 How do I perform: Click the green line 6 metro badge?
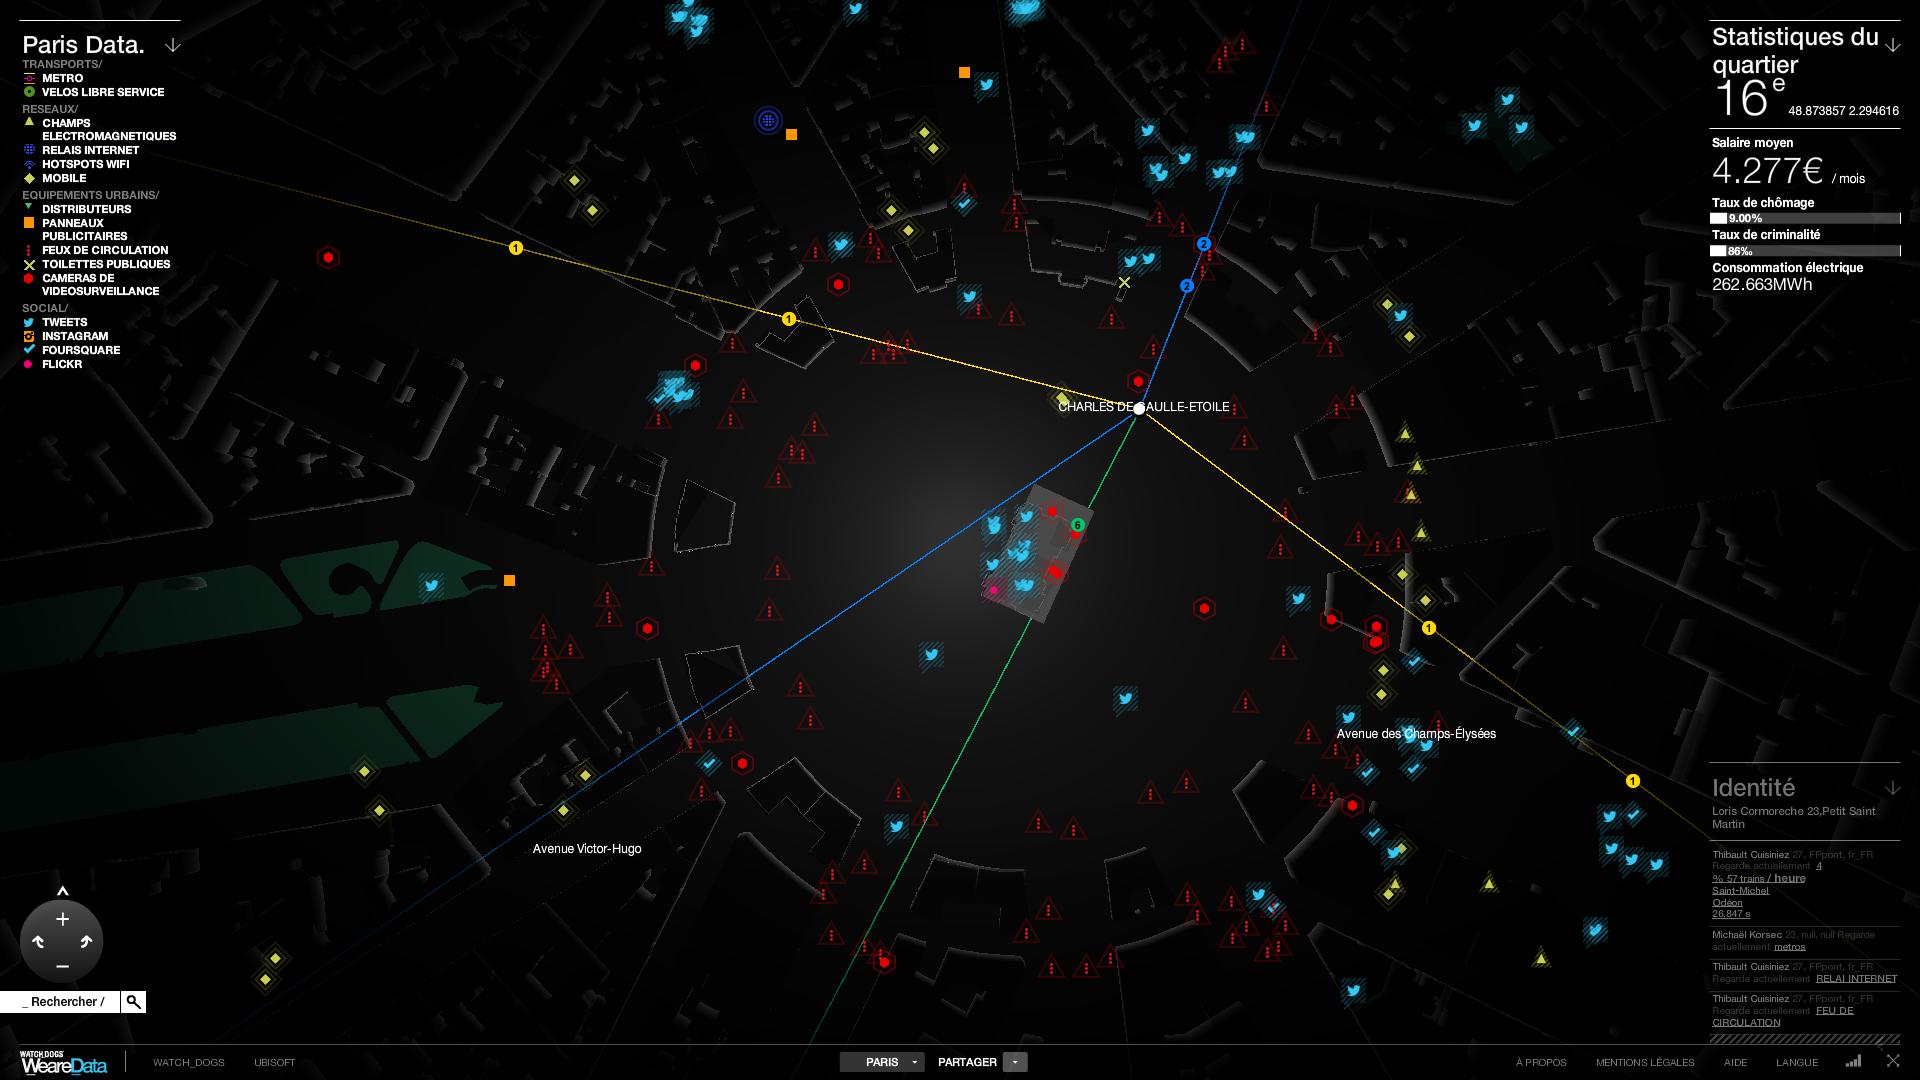click(x=1077, y=525)
